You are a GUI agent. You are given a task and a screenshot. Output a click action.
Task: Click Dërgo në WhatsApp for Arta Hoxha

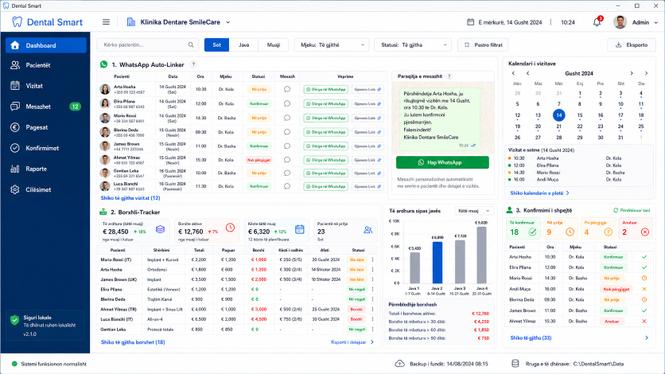click(326, 89)
